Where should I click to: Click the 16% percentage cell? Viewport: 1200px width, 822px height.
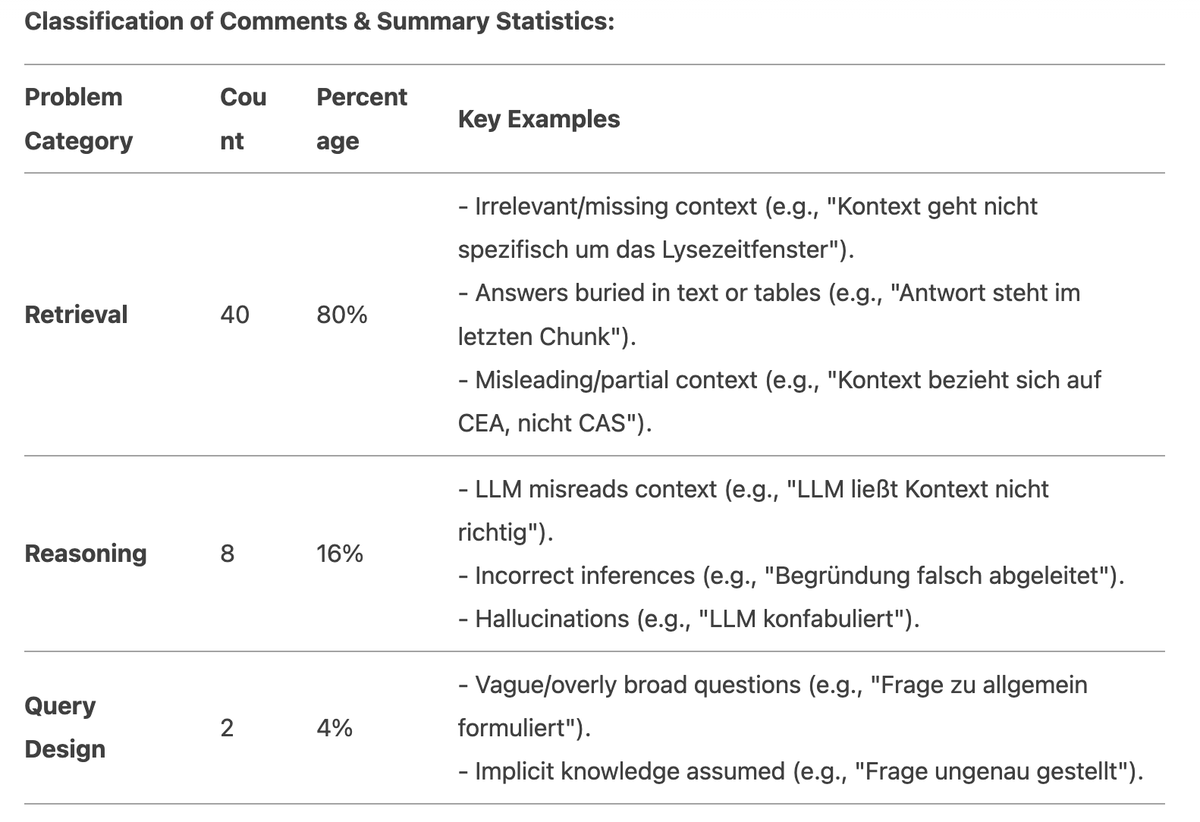click(340, 553)
